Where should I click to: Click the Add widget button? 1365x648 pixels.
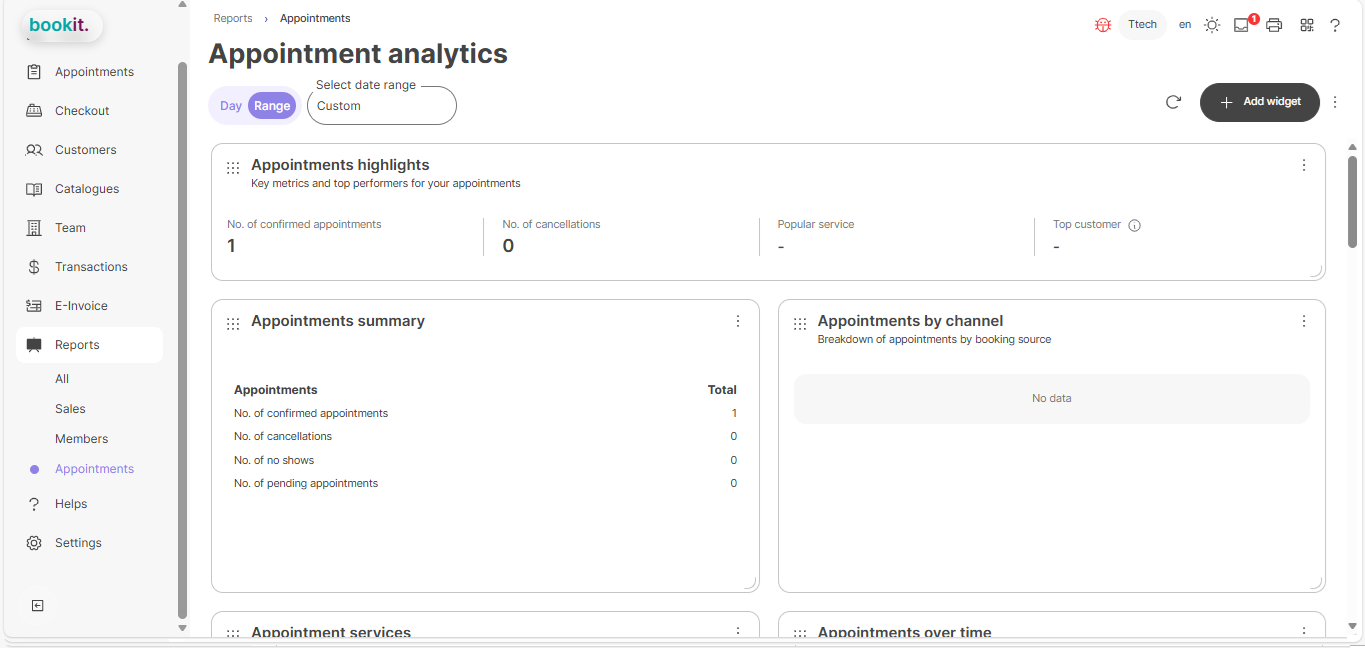click(x=1259, y=102)
